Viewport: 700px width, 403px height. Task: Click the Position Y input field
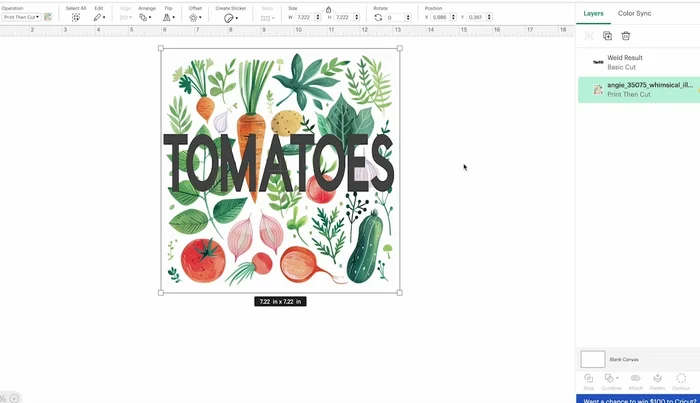click(x=476, y=17)
